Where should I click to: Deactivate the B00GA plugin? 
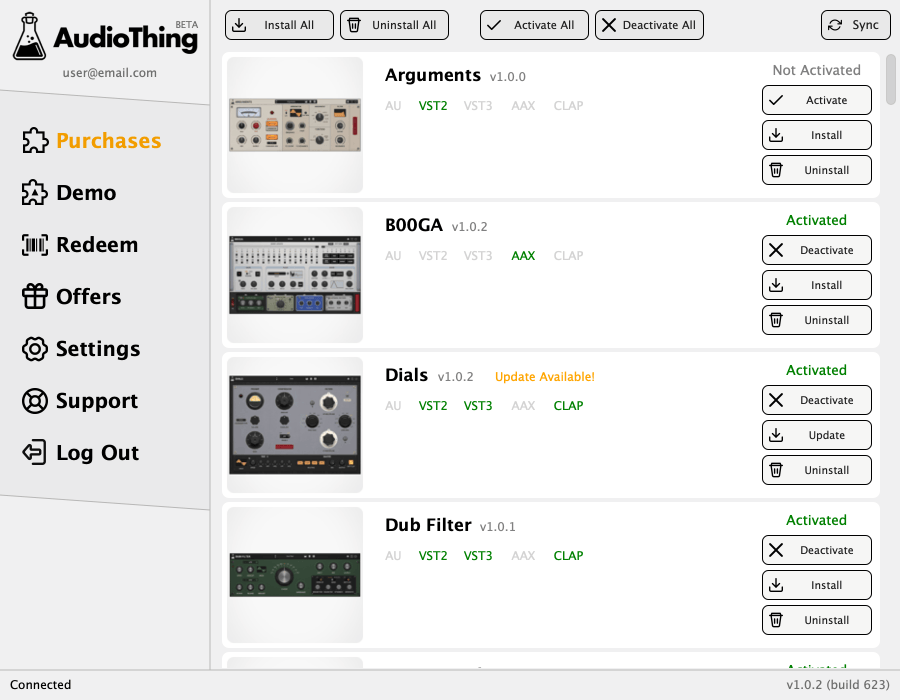pos(816,250)
